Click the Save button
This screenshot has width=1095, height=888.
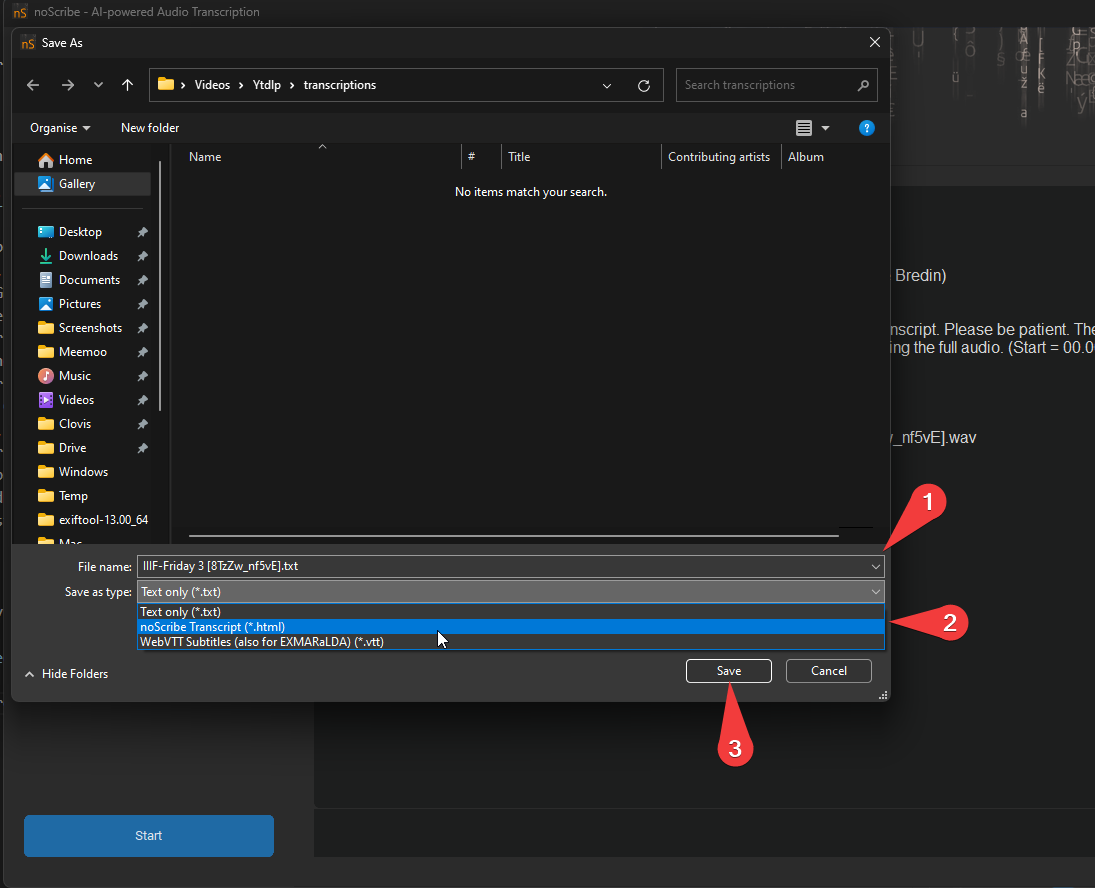pos(728,671)
